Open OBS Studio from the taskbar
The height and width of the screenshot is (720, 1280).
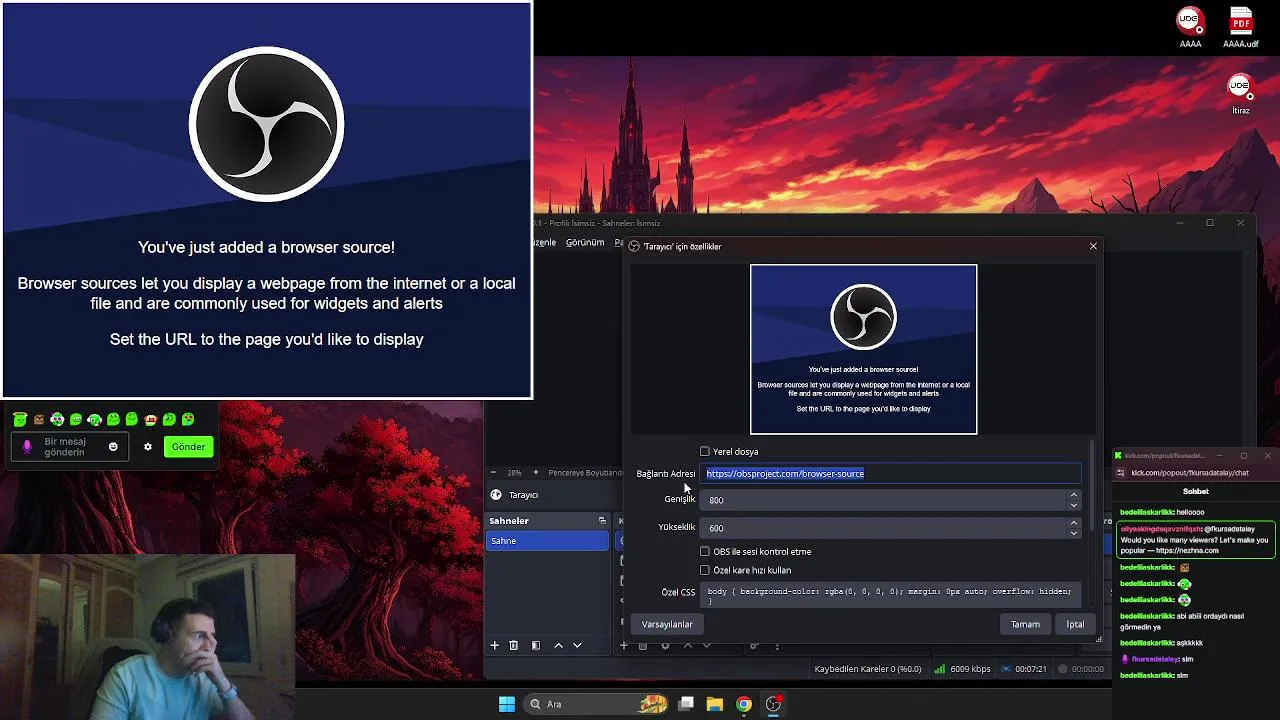pos(773,704)
